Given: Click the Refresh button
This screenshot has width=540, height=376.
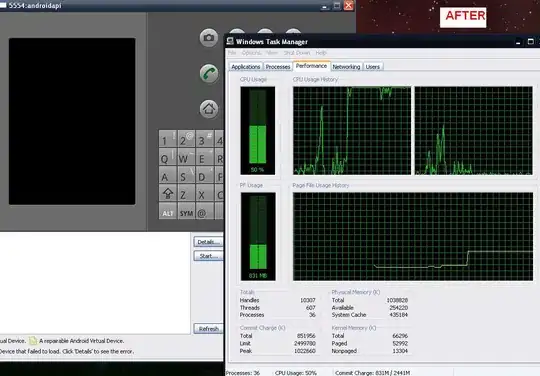Looking at the screenshot, I should point(208,329).
